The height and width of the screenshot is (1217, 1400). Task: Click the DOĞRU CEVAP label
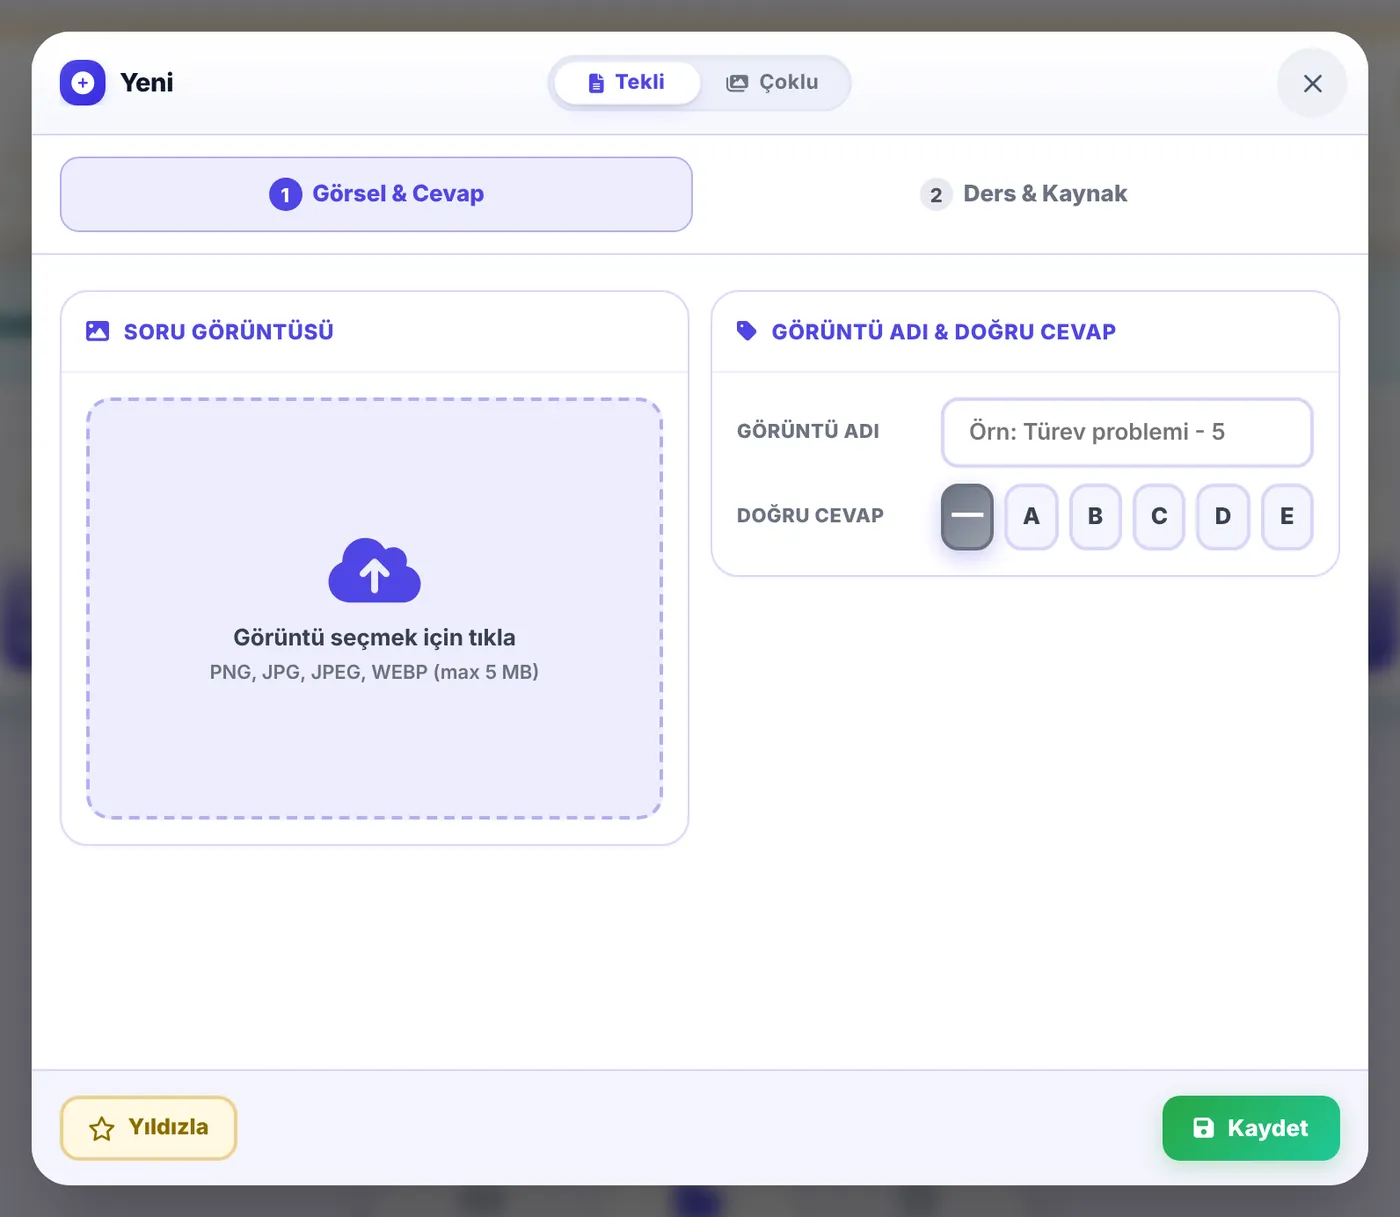click(x=810, y=515)
